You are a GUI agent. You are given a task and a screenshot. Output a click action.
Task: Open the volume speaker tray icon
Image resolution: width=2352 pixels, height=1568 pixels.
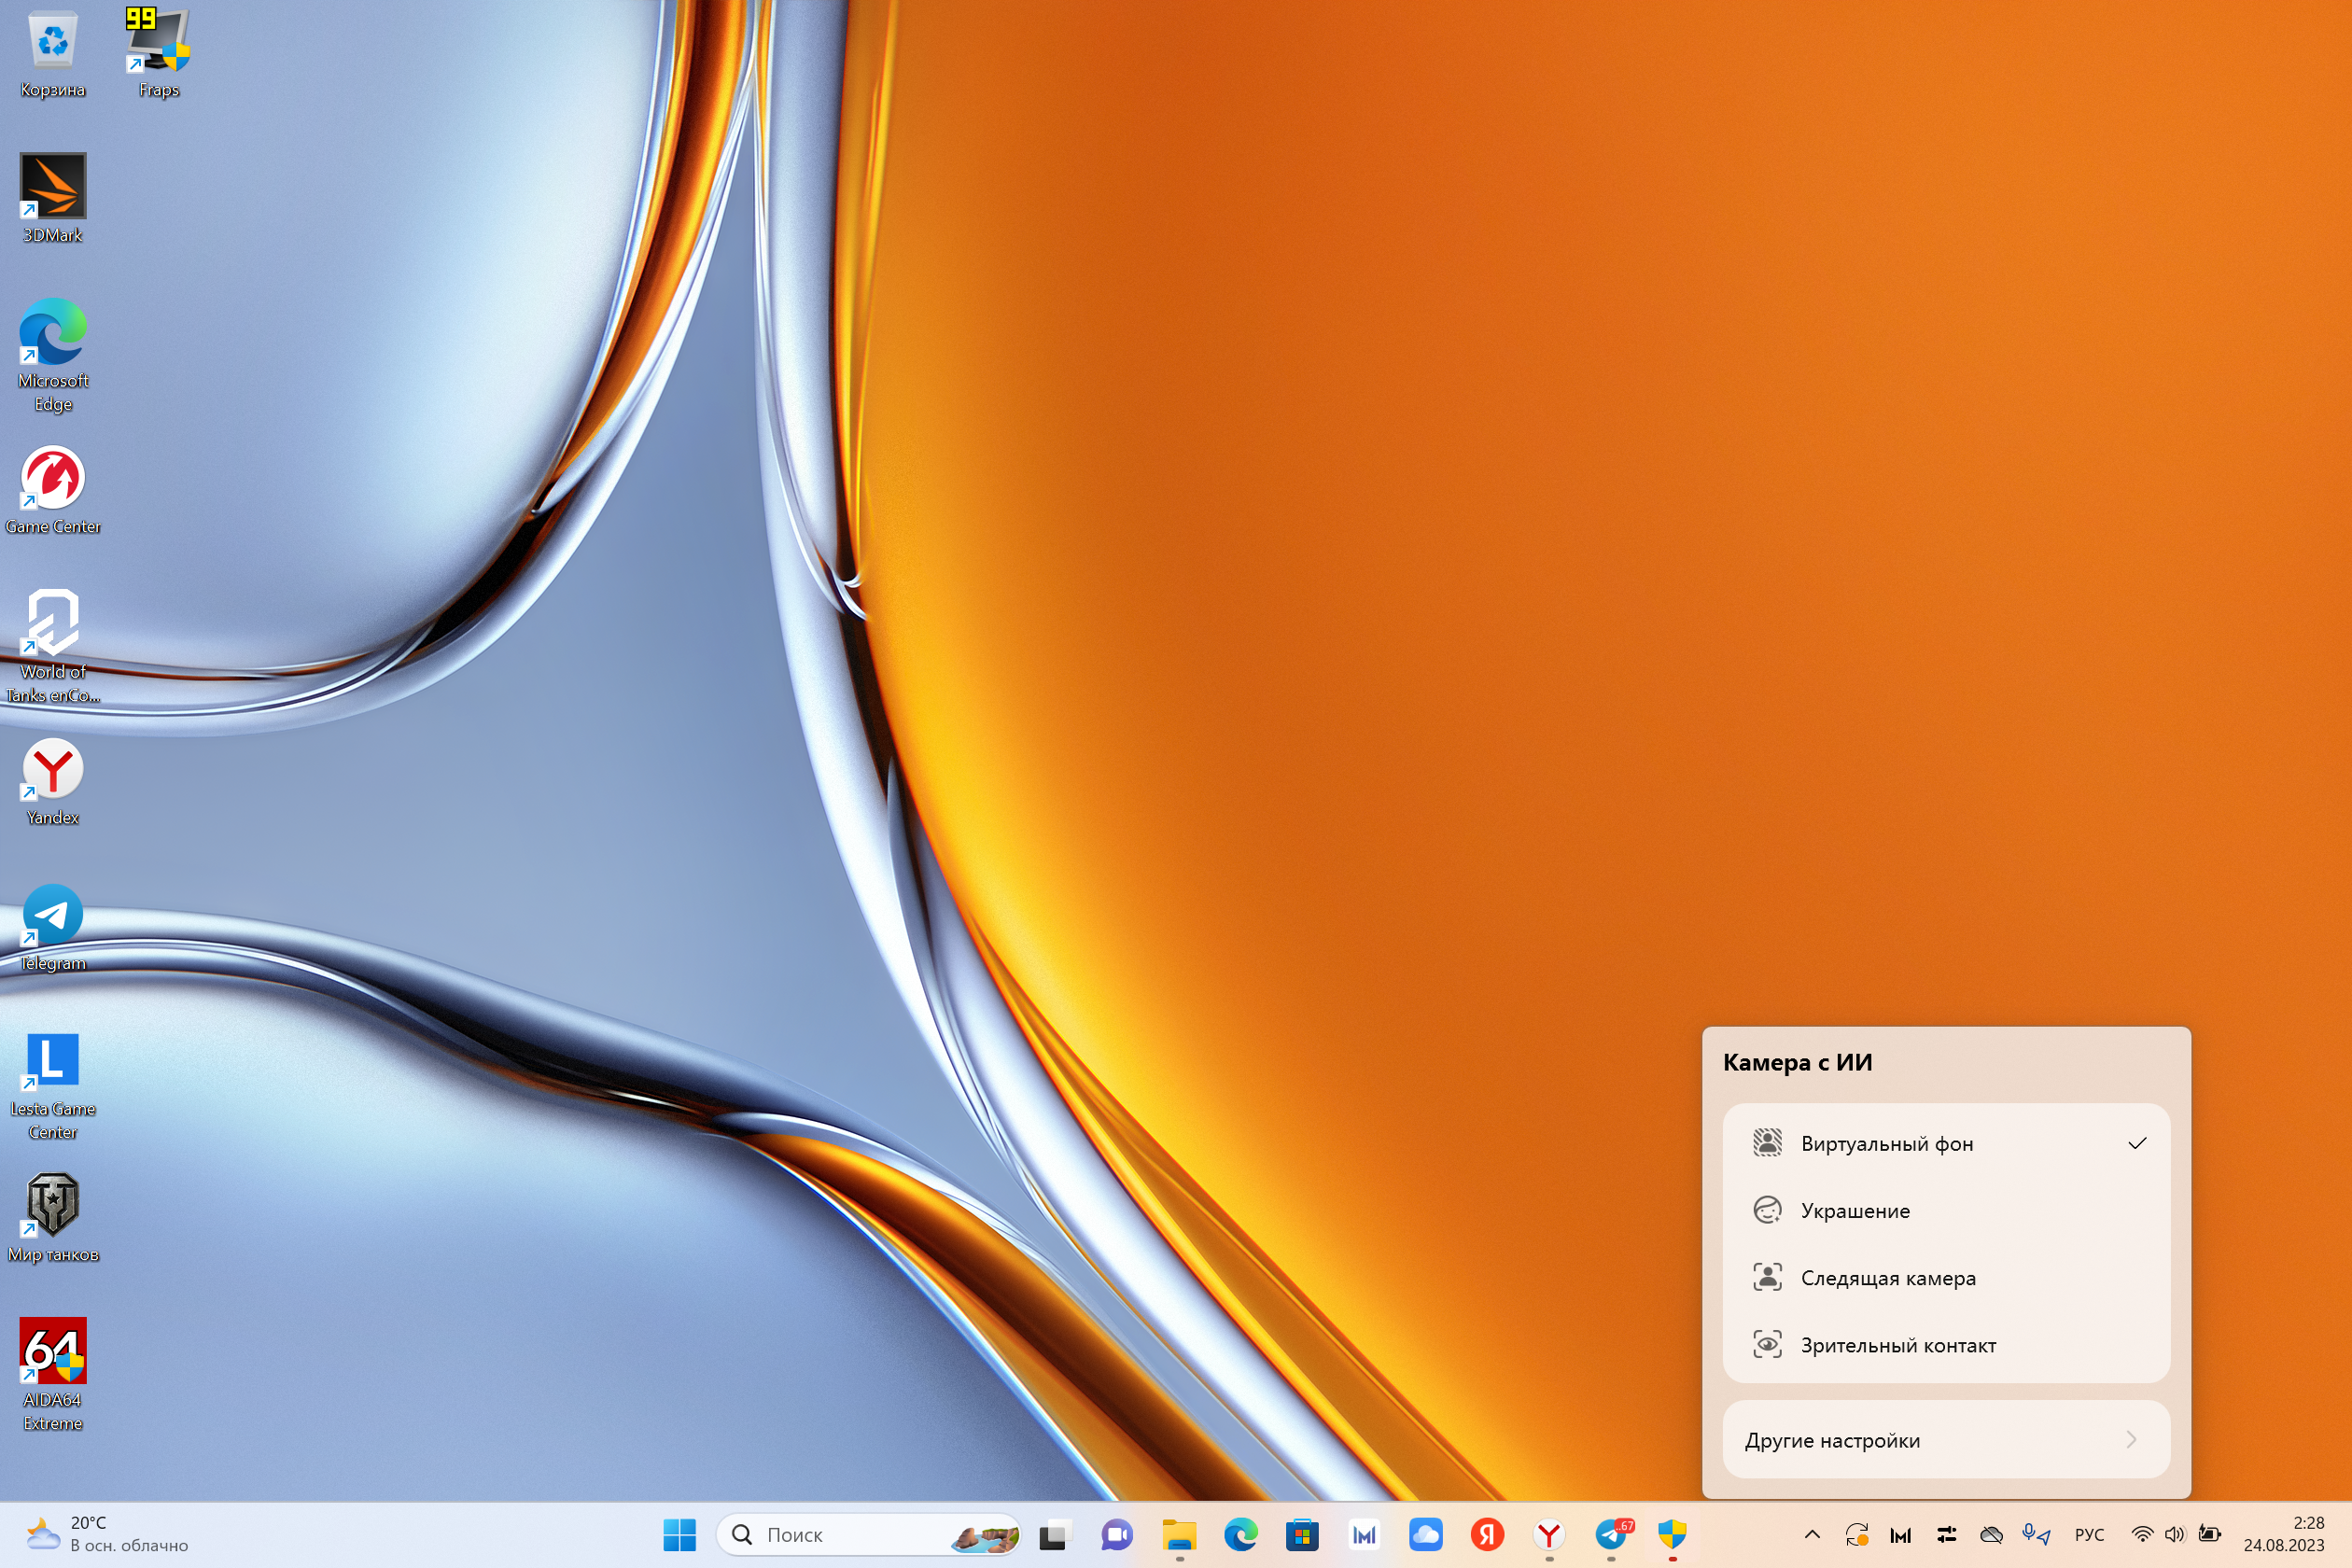2175,1535
